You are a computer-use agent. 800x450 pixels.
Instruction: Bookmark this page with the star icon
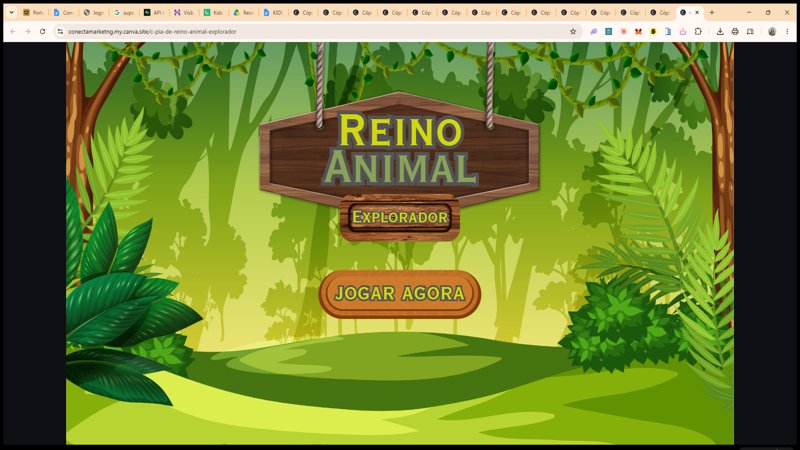(x=573, y=32)
